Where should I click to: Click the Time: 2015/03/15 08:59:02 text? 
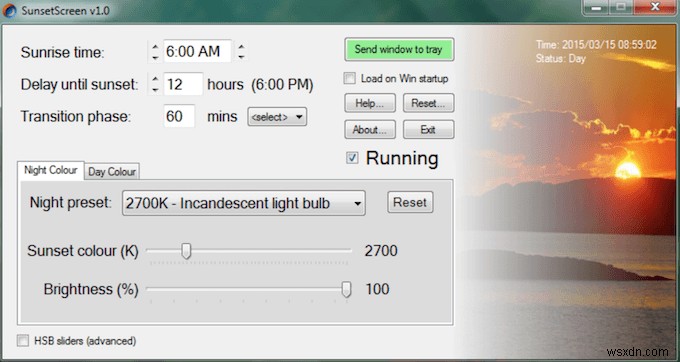[x=596, y=45]
